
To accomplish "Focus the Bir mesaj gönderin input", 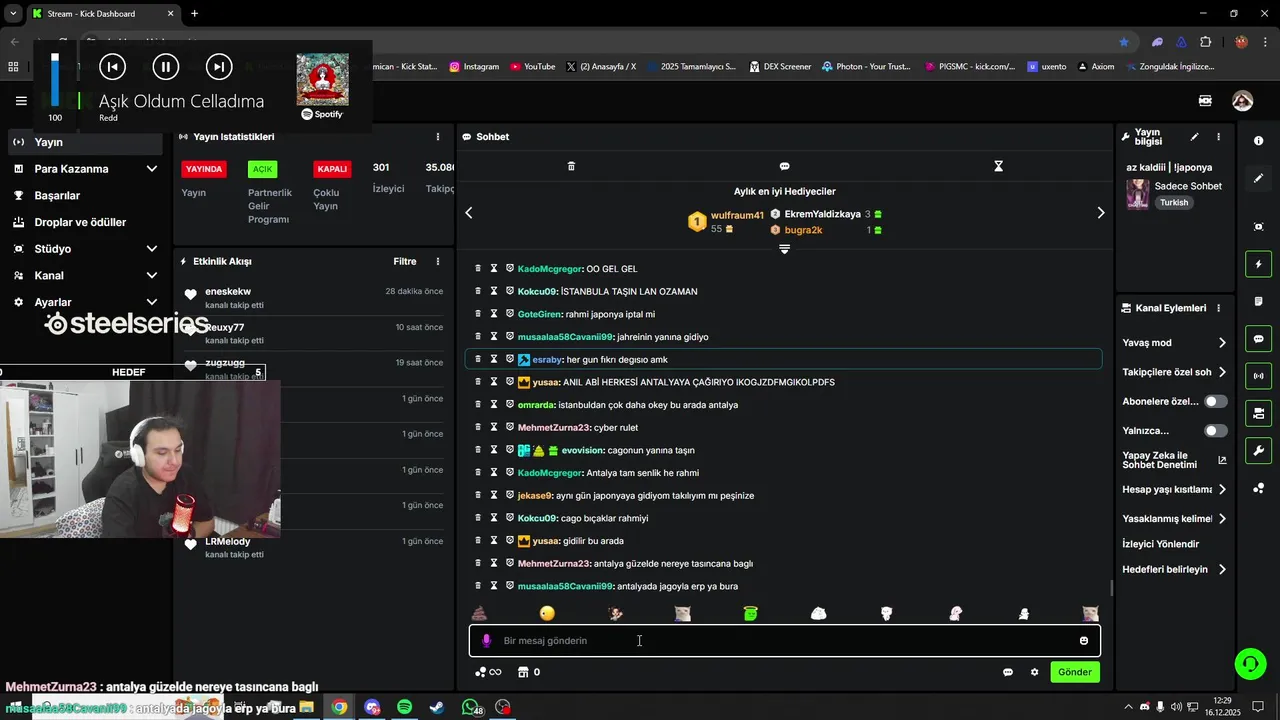I will pos(785,641).
